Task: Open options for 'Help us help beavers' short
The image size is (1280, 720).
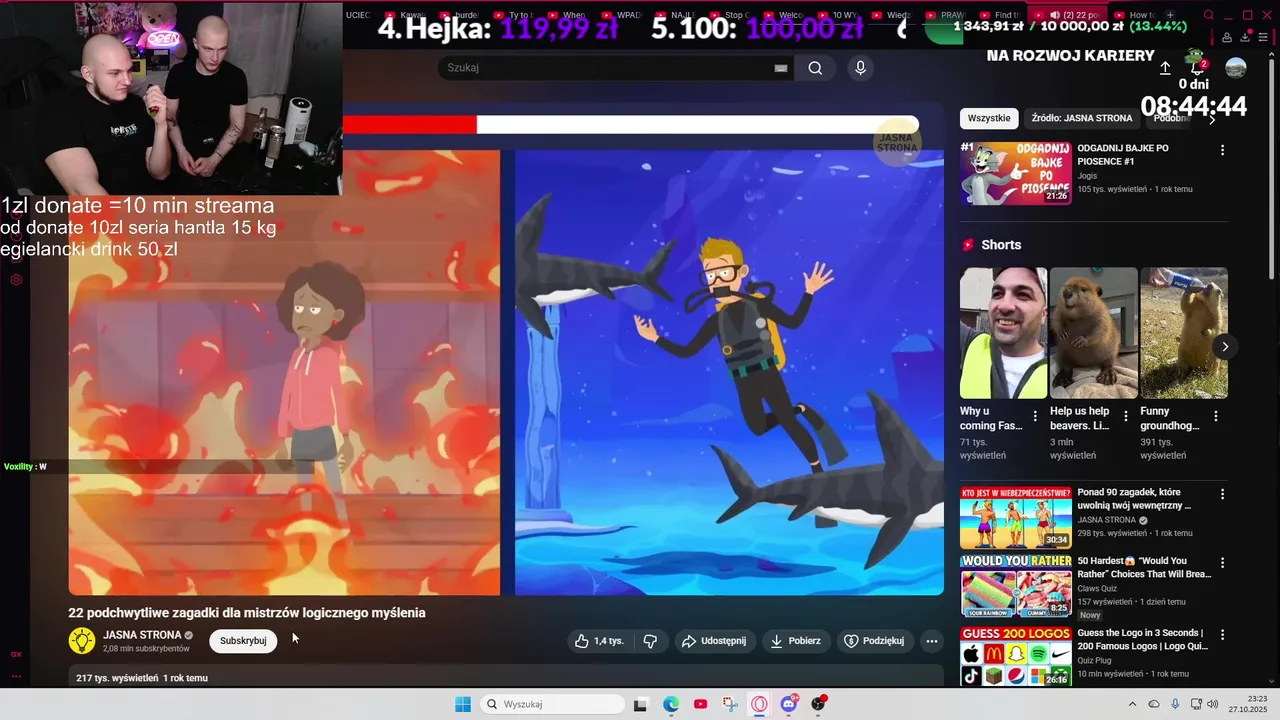Action: pyautogui.click(x=1125, y=416)
